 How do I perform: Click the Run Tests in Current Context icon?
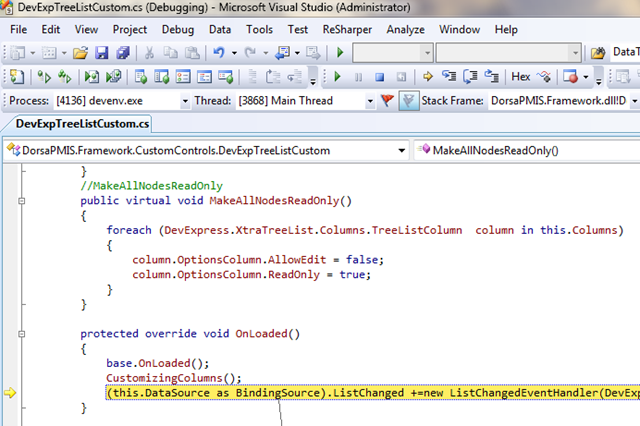point(44,77)
